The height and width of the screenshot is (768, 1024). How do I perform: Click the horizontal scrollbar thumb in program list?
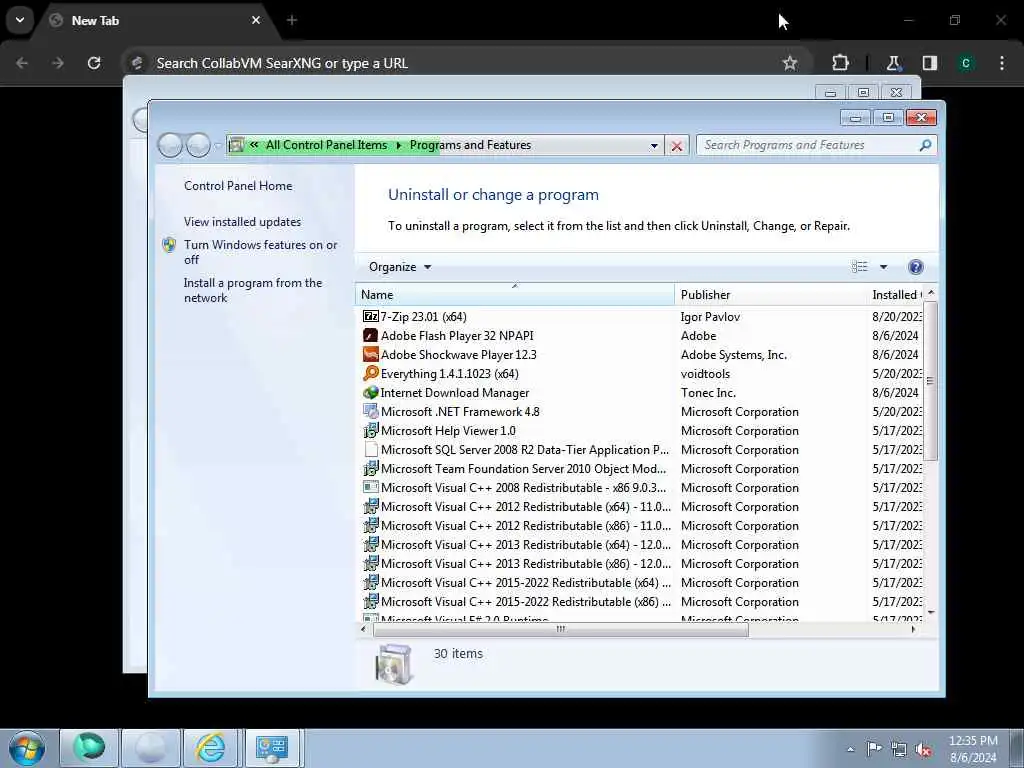tap(560, 630)
